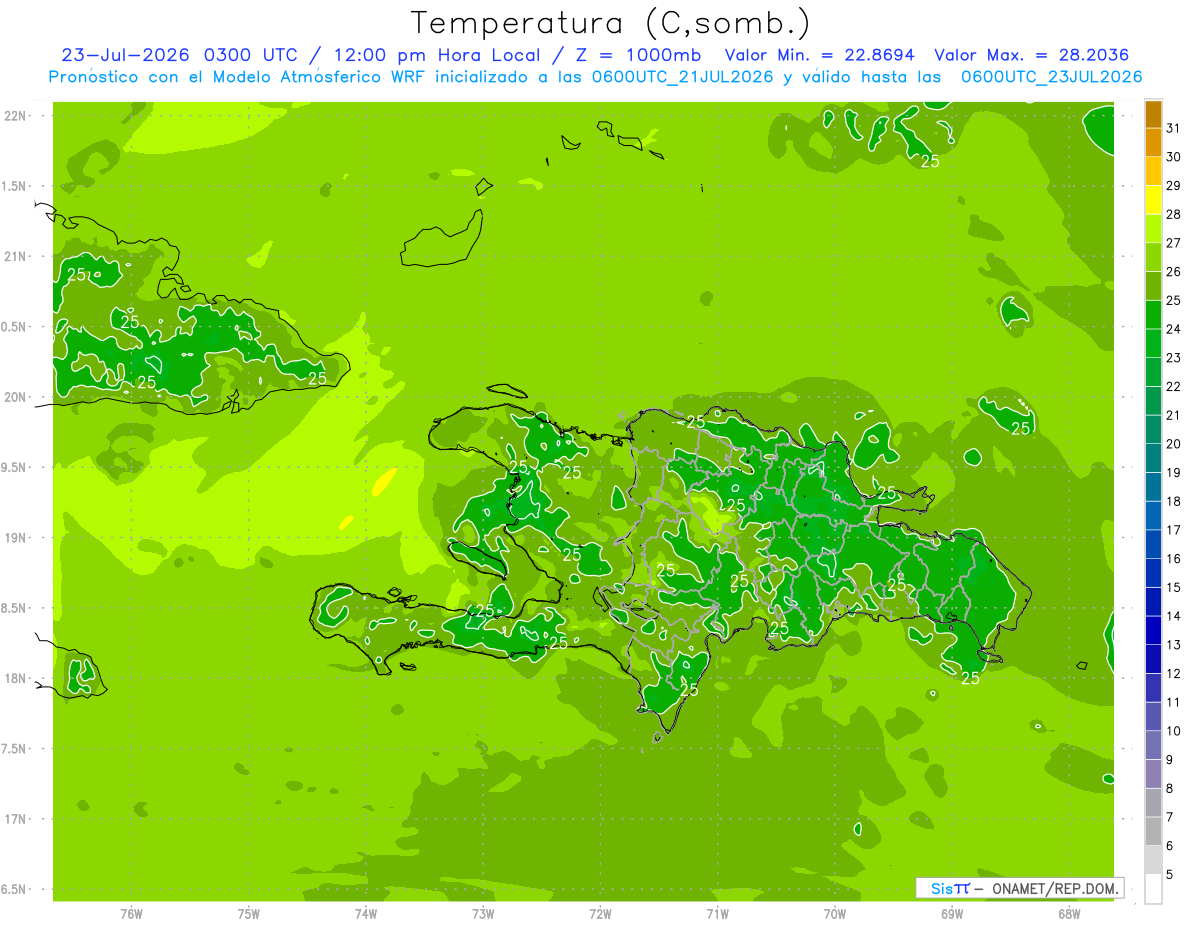Click the '73W' longitude label
The width and height of the screenshot is (1200, 927).
[x=482, y=913]
